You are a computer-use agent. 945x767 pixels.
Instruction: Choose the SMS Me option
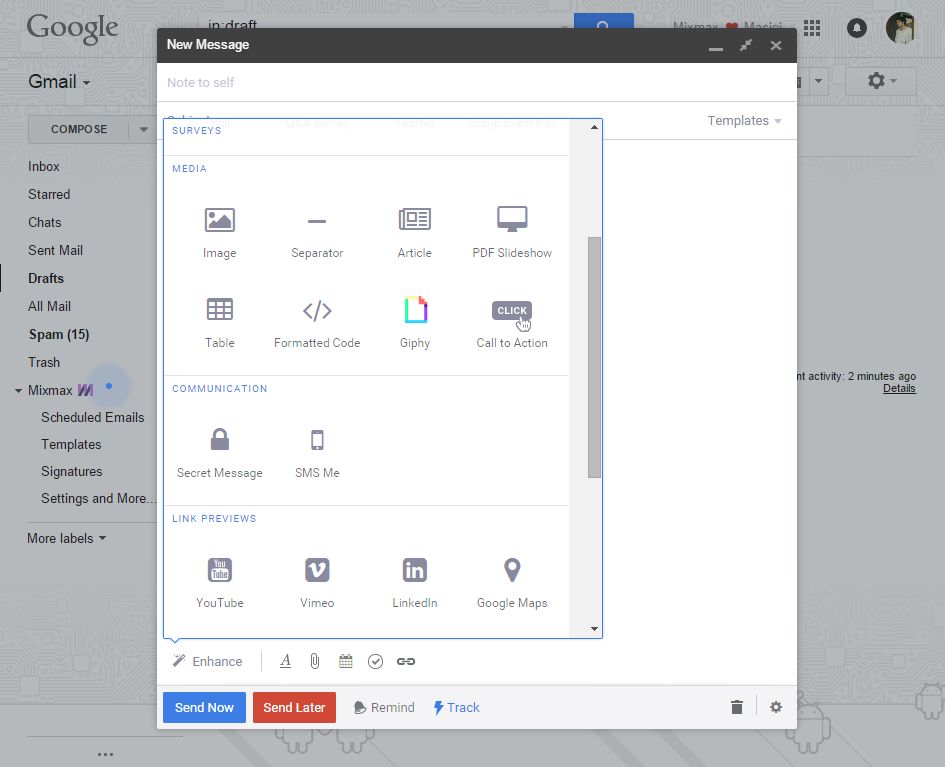(317, 453)
